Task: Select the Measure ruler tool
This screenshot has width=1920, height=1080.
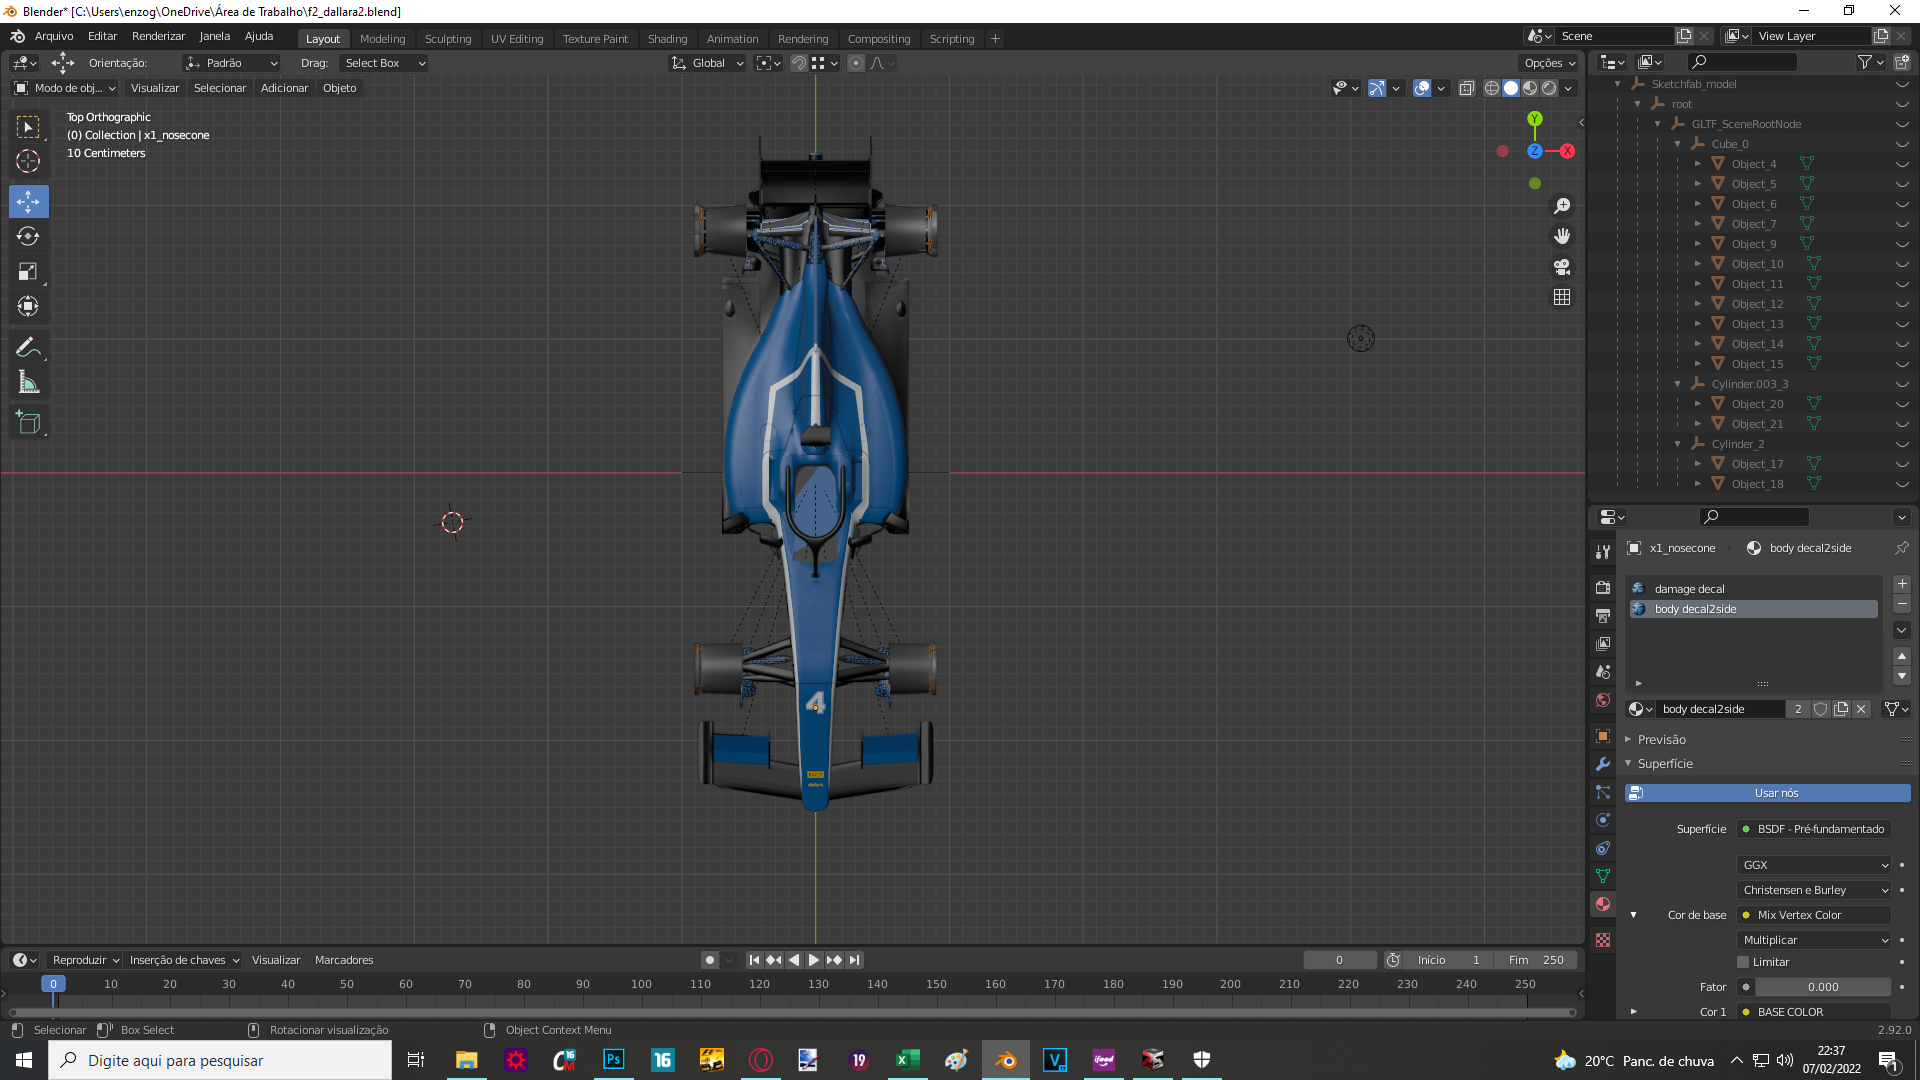Action: [x=28, y=382]
